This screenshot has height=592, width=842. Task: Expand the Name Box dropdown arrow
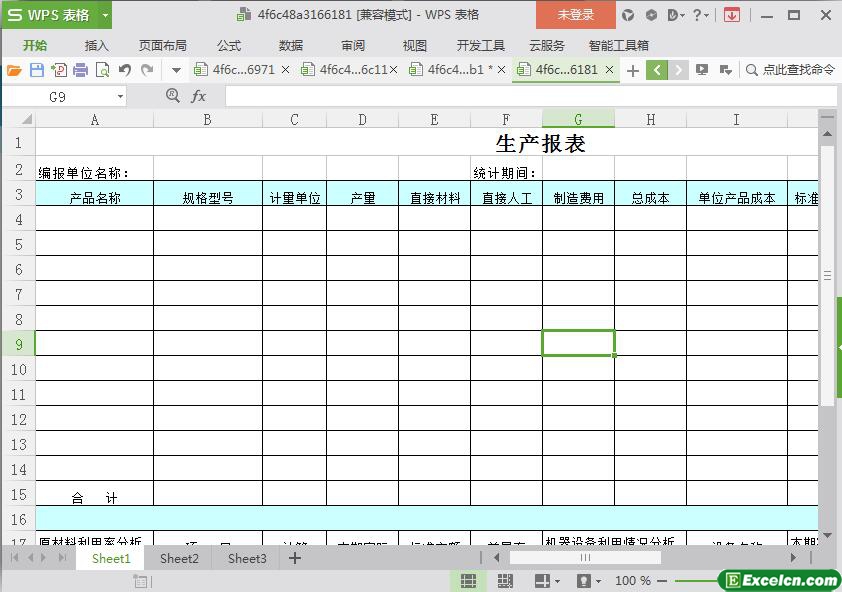[120, 97]
